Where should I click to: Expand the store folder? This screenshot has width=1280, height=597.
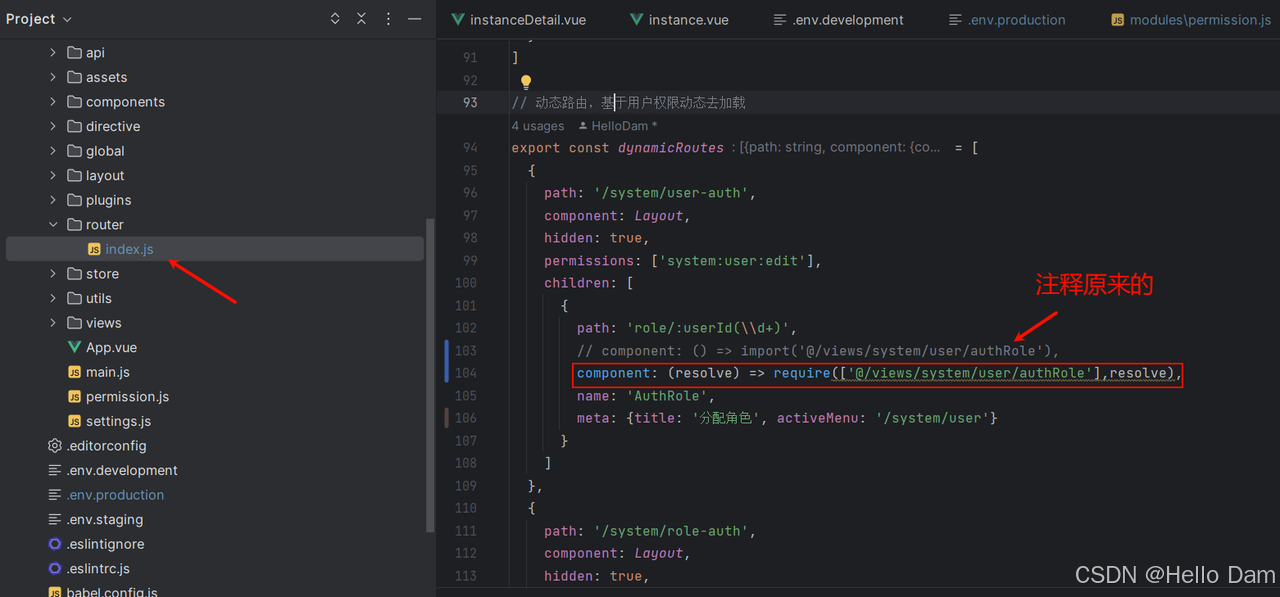tap(53, 274)
